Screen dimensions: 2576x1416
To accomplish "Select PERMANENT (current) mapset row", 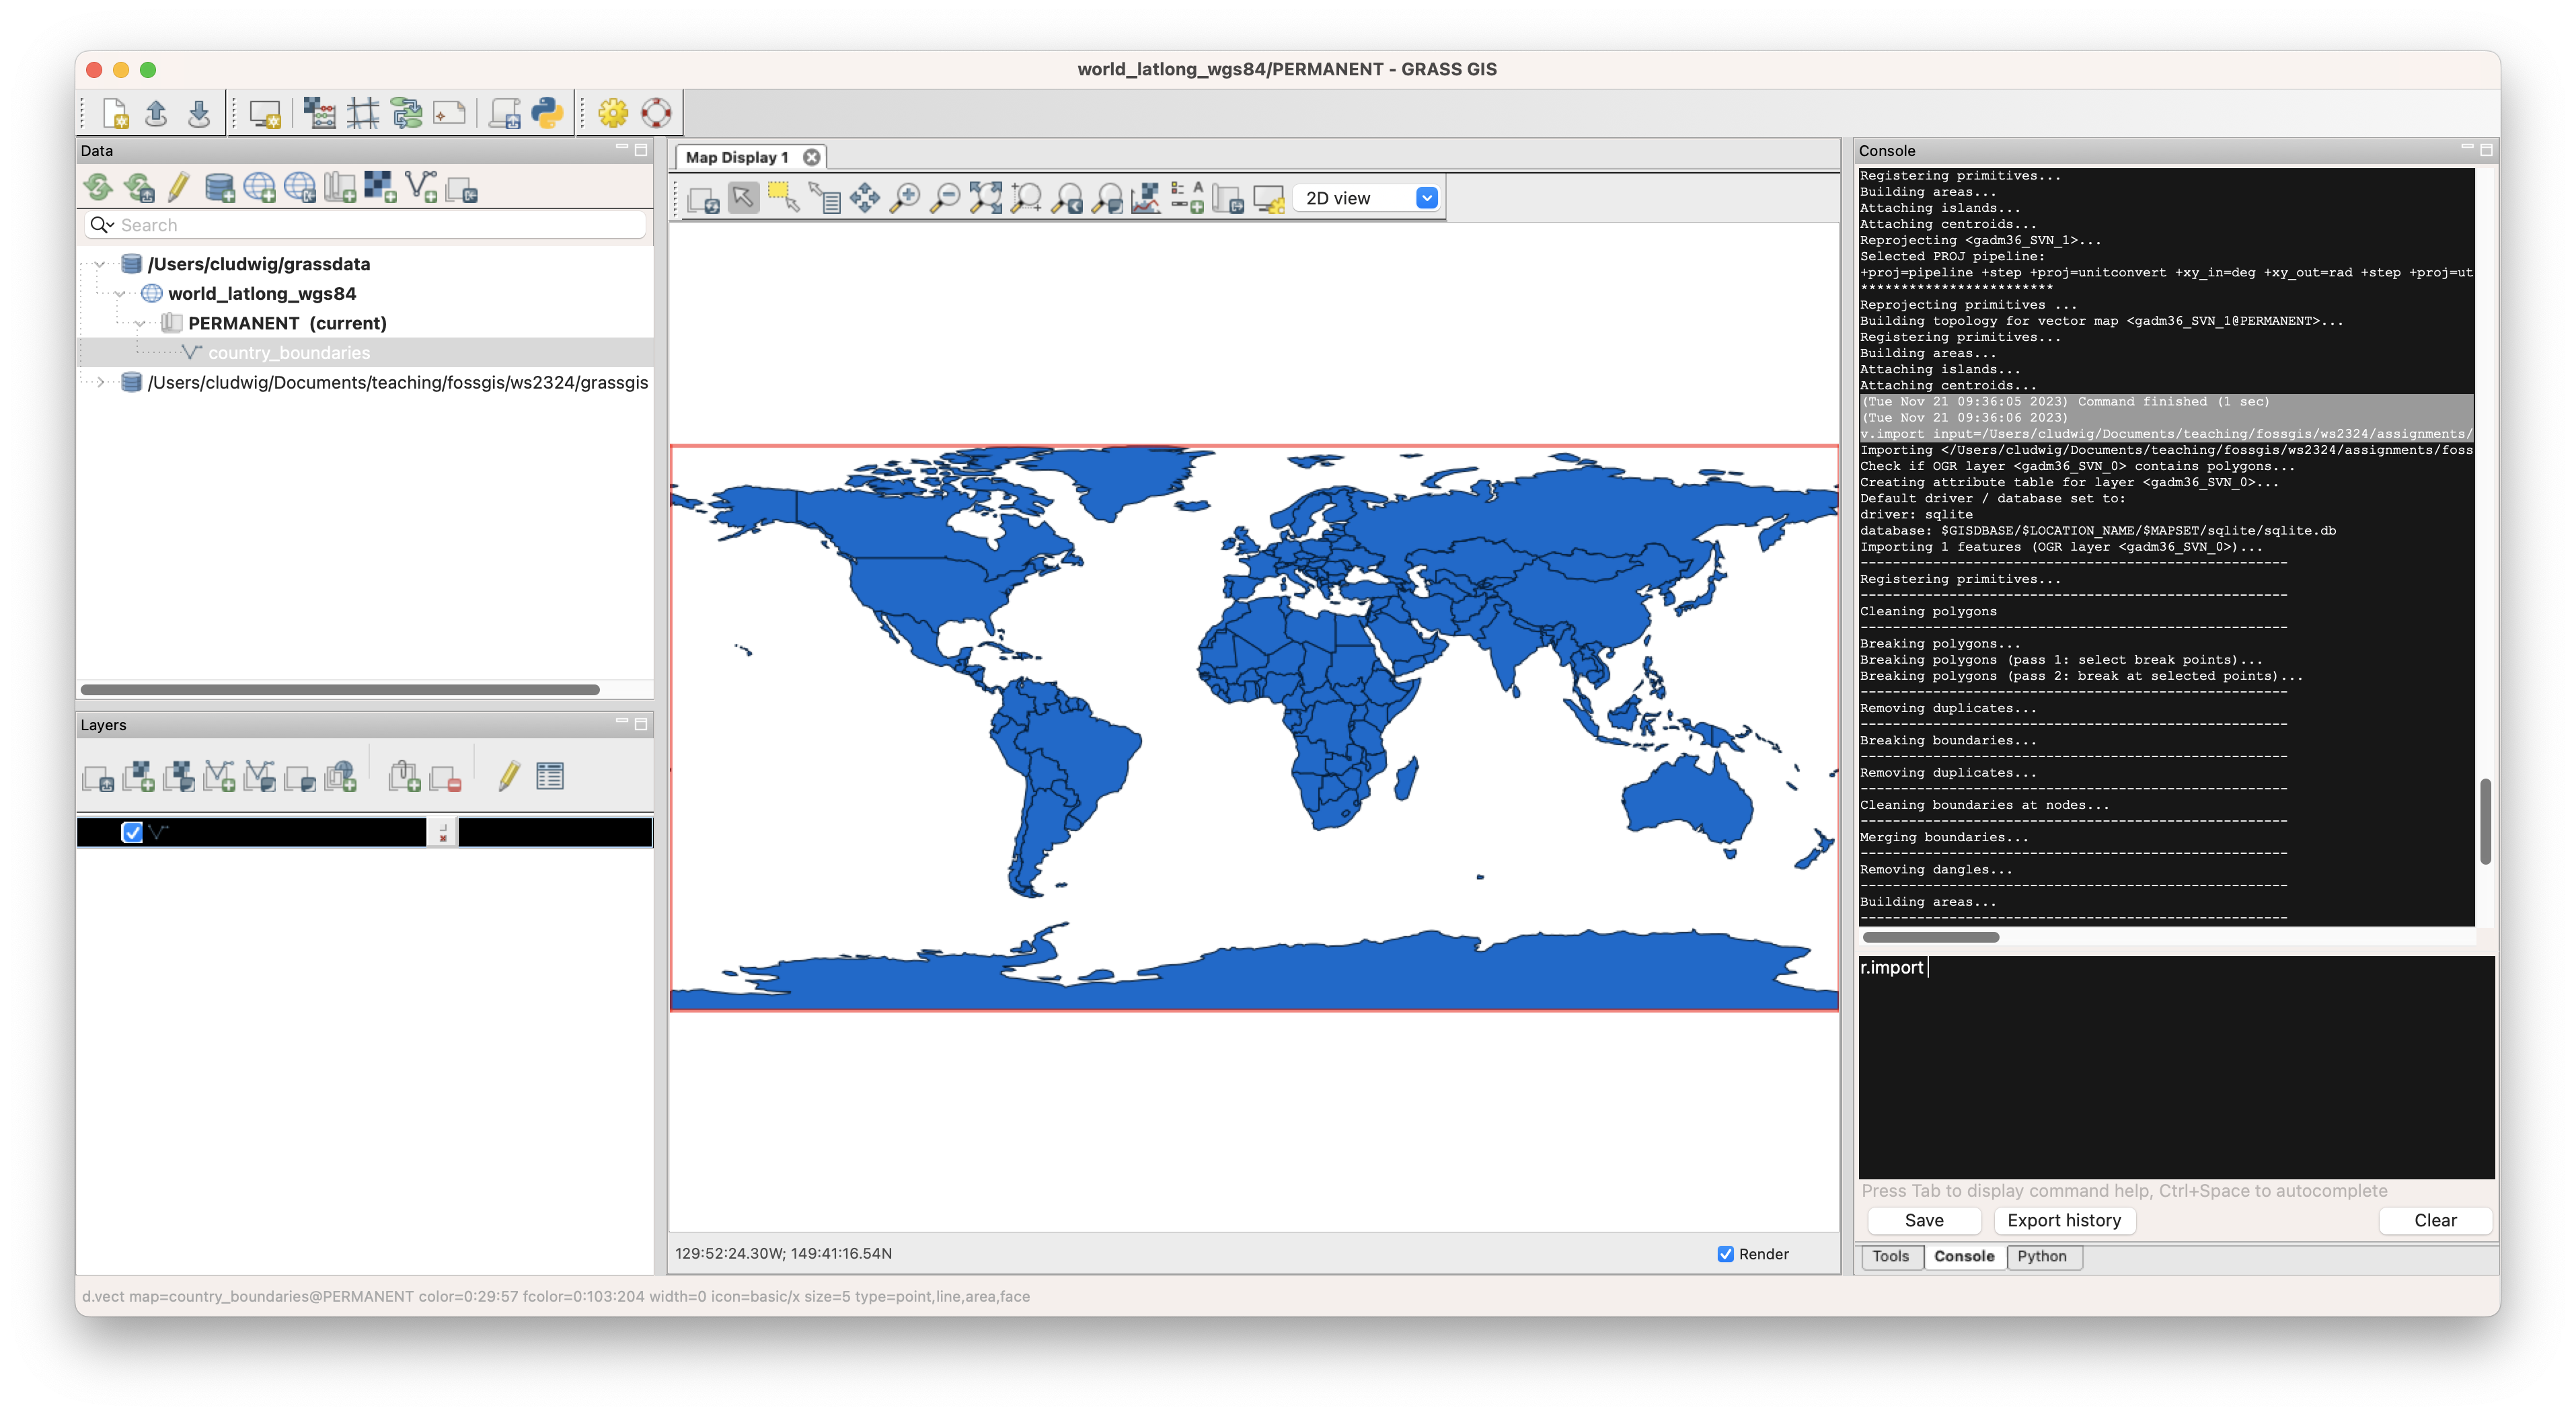I will [287, 323].
